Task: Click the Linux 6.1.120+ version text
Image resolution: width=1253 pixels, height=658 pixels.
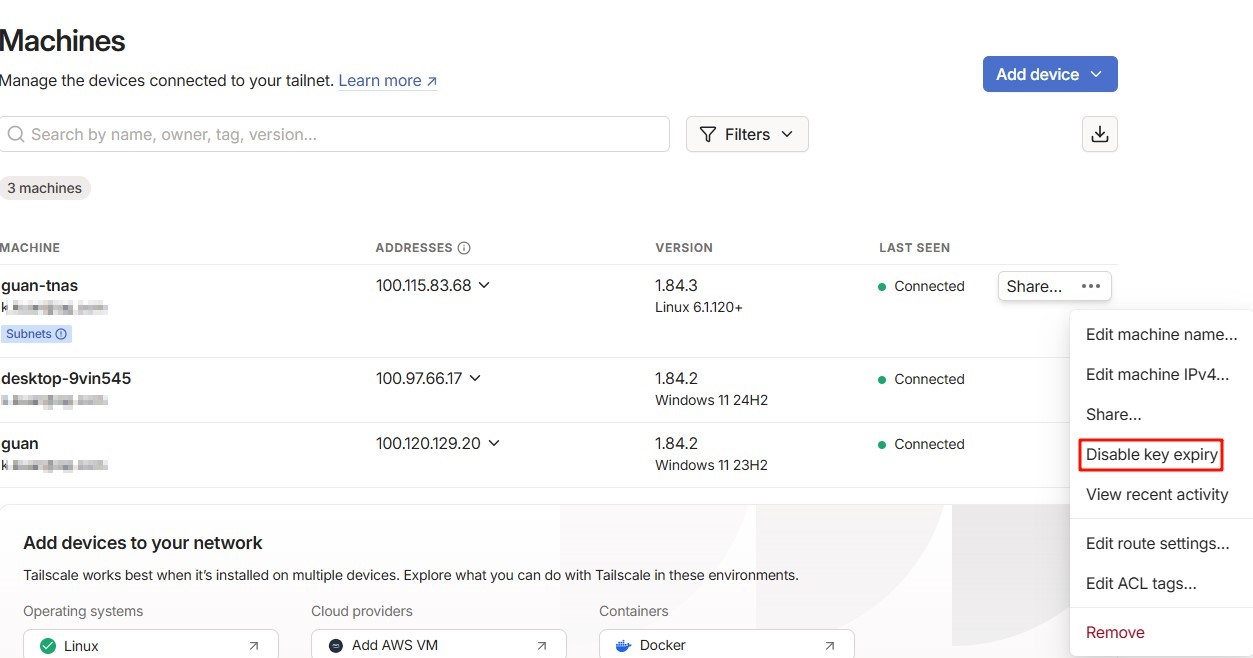Action: click(x=699, y=307)
